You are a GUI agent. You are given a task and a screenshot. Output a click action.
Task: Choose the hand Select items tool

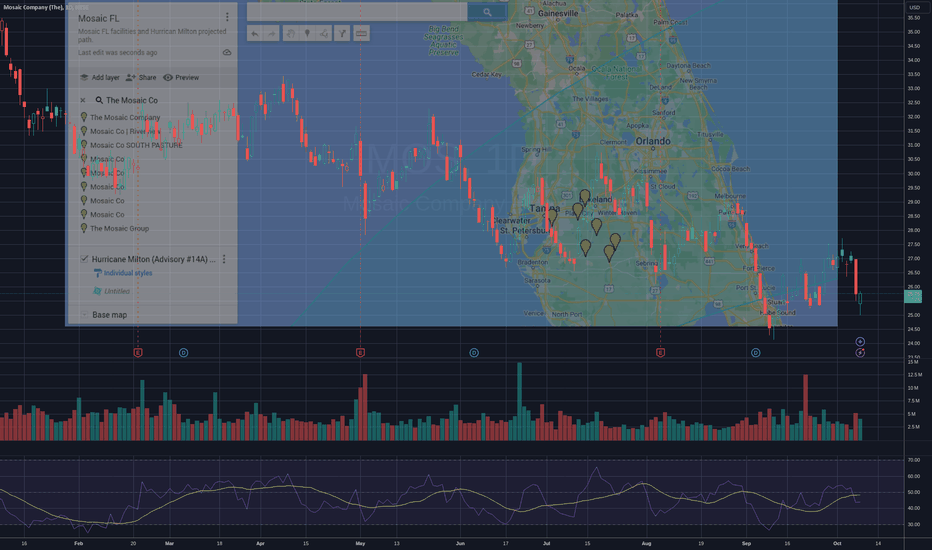pyautogui.click(x=291, y=33)
